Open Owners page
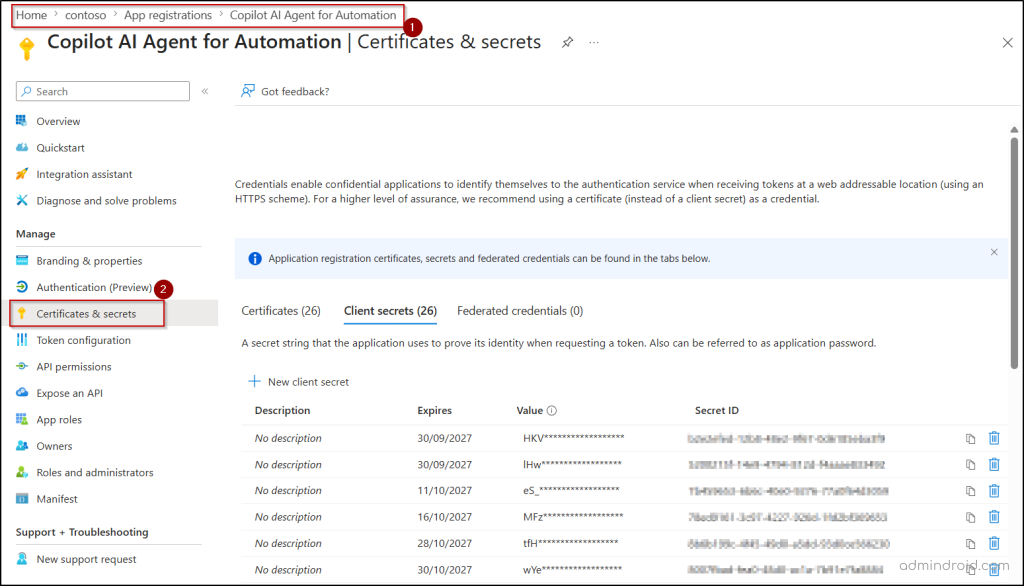1024x586 pixels. pos(54,446)
